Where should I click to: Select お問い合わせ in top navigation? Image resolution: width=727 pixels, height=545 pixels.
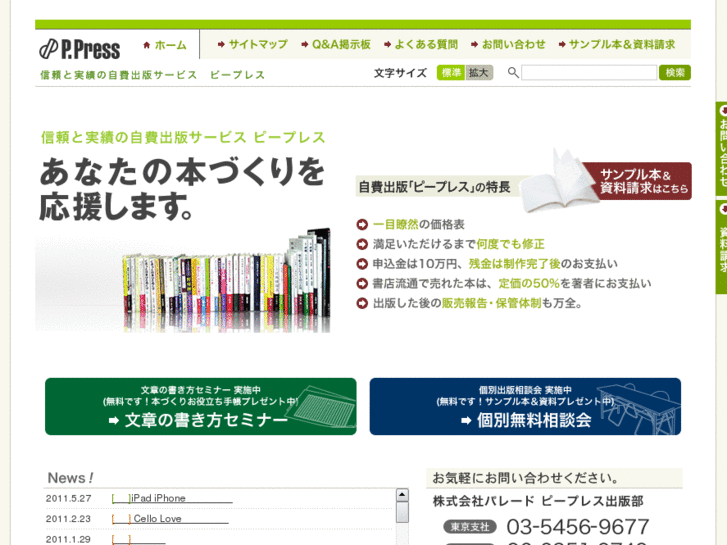click(x=508, y=45)
